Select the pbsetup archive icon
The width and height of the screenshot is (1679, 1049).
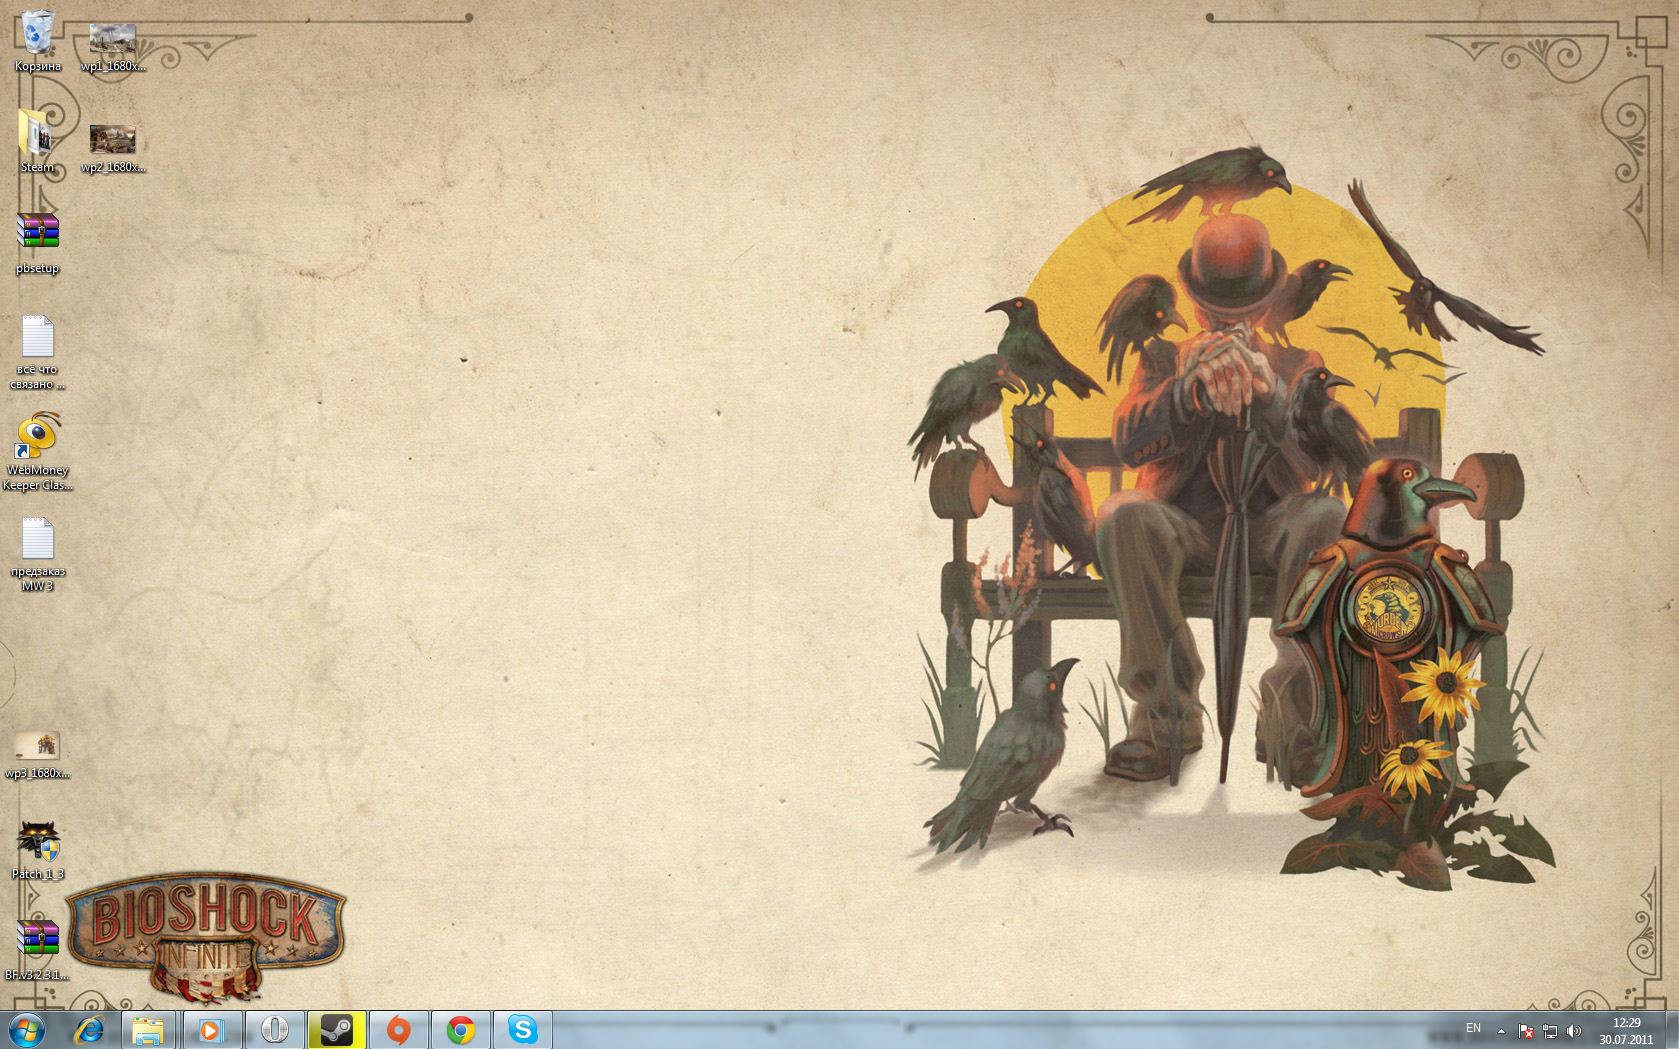(37, 238)
